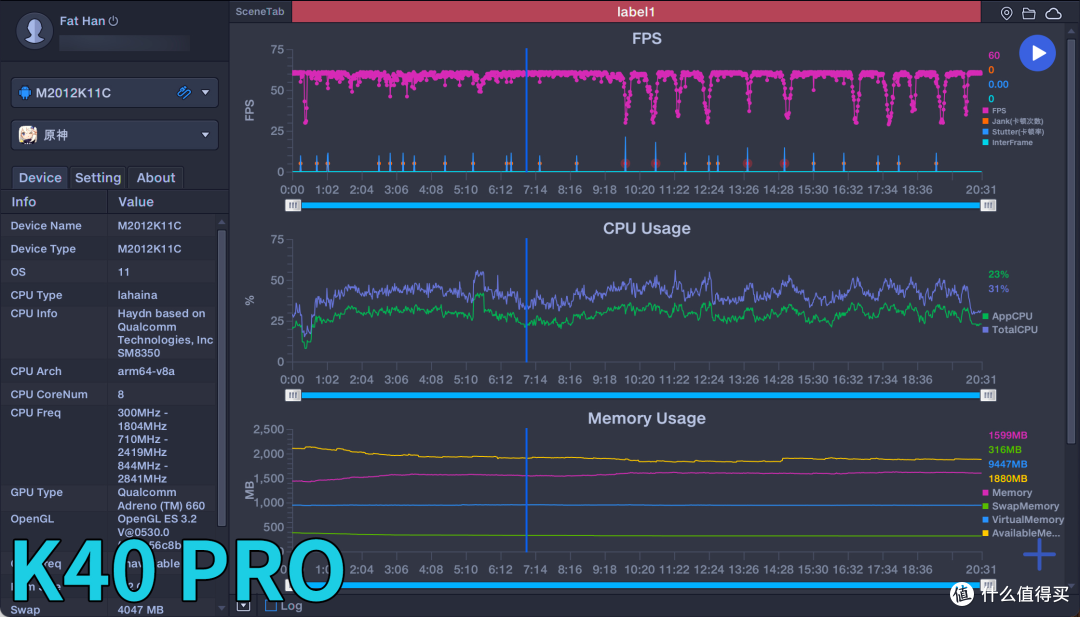Click the SceneTab label
Image resolution: width=1080 pixels, height=617 pixels.
(260, 12)
